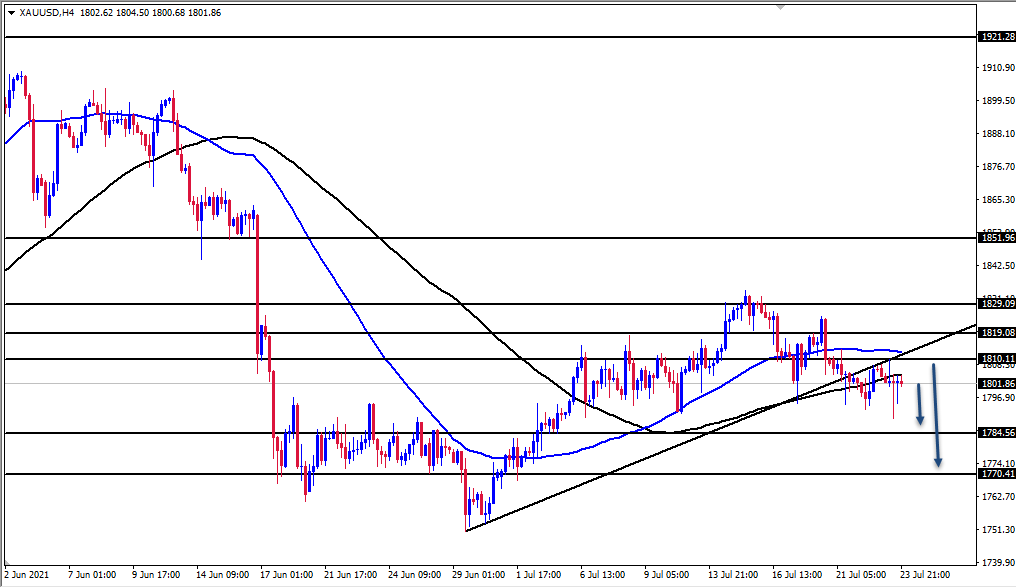Open the chart menu arrow beside XAUUSD
This screenshot has height=588, width=1016.
tap(11, 13)
